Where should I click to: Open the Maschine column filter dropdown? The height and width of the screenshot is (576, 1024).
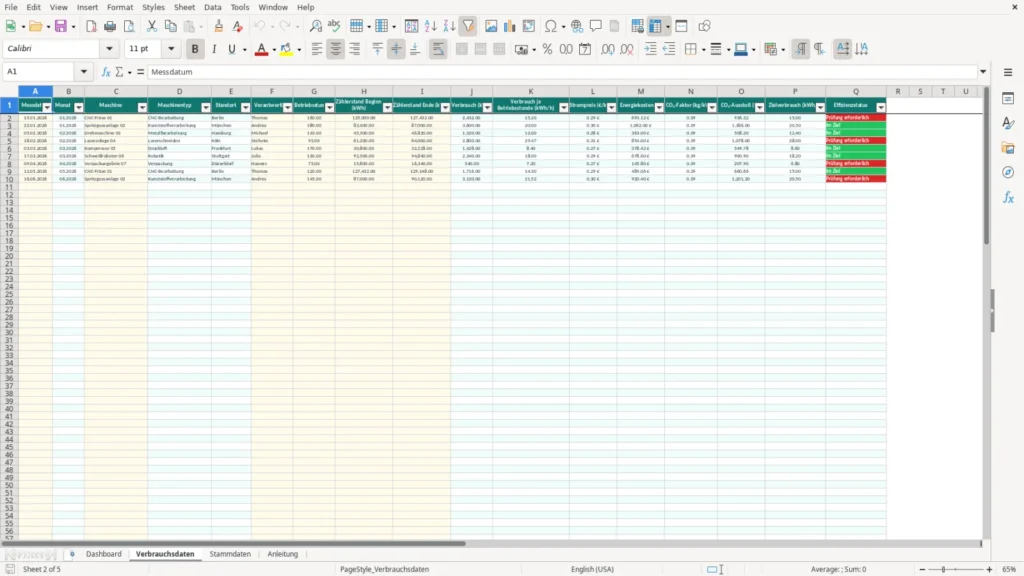coord(142,107)
